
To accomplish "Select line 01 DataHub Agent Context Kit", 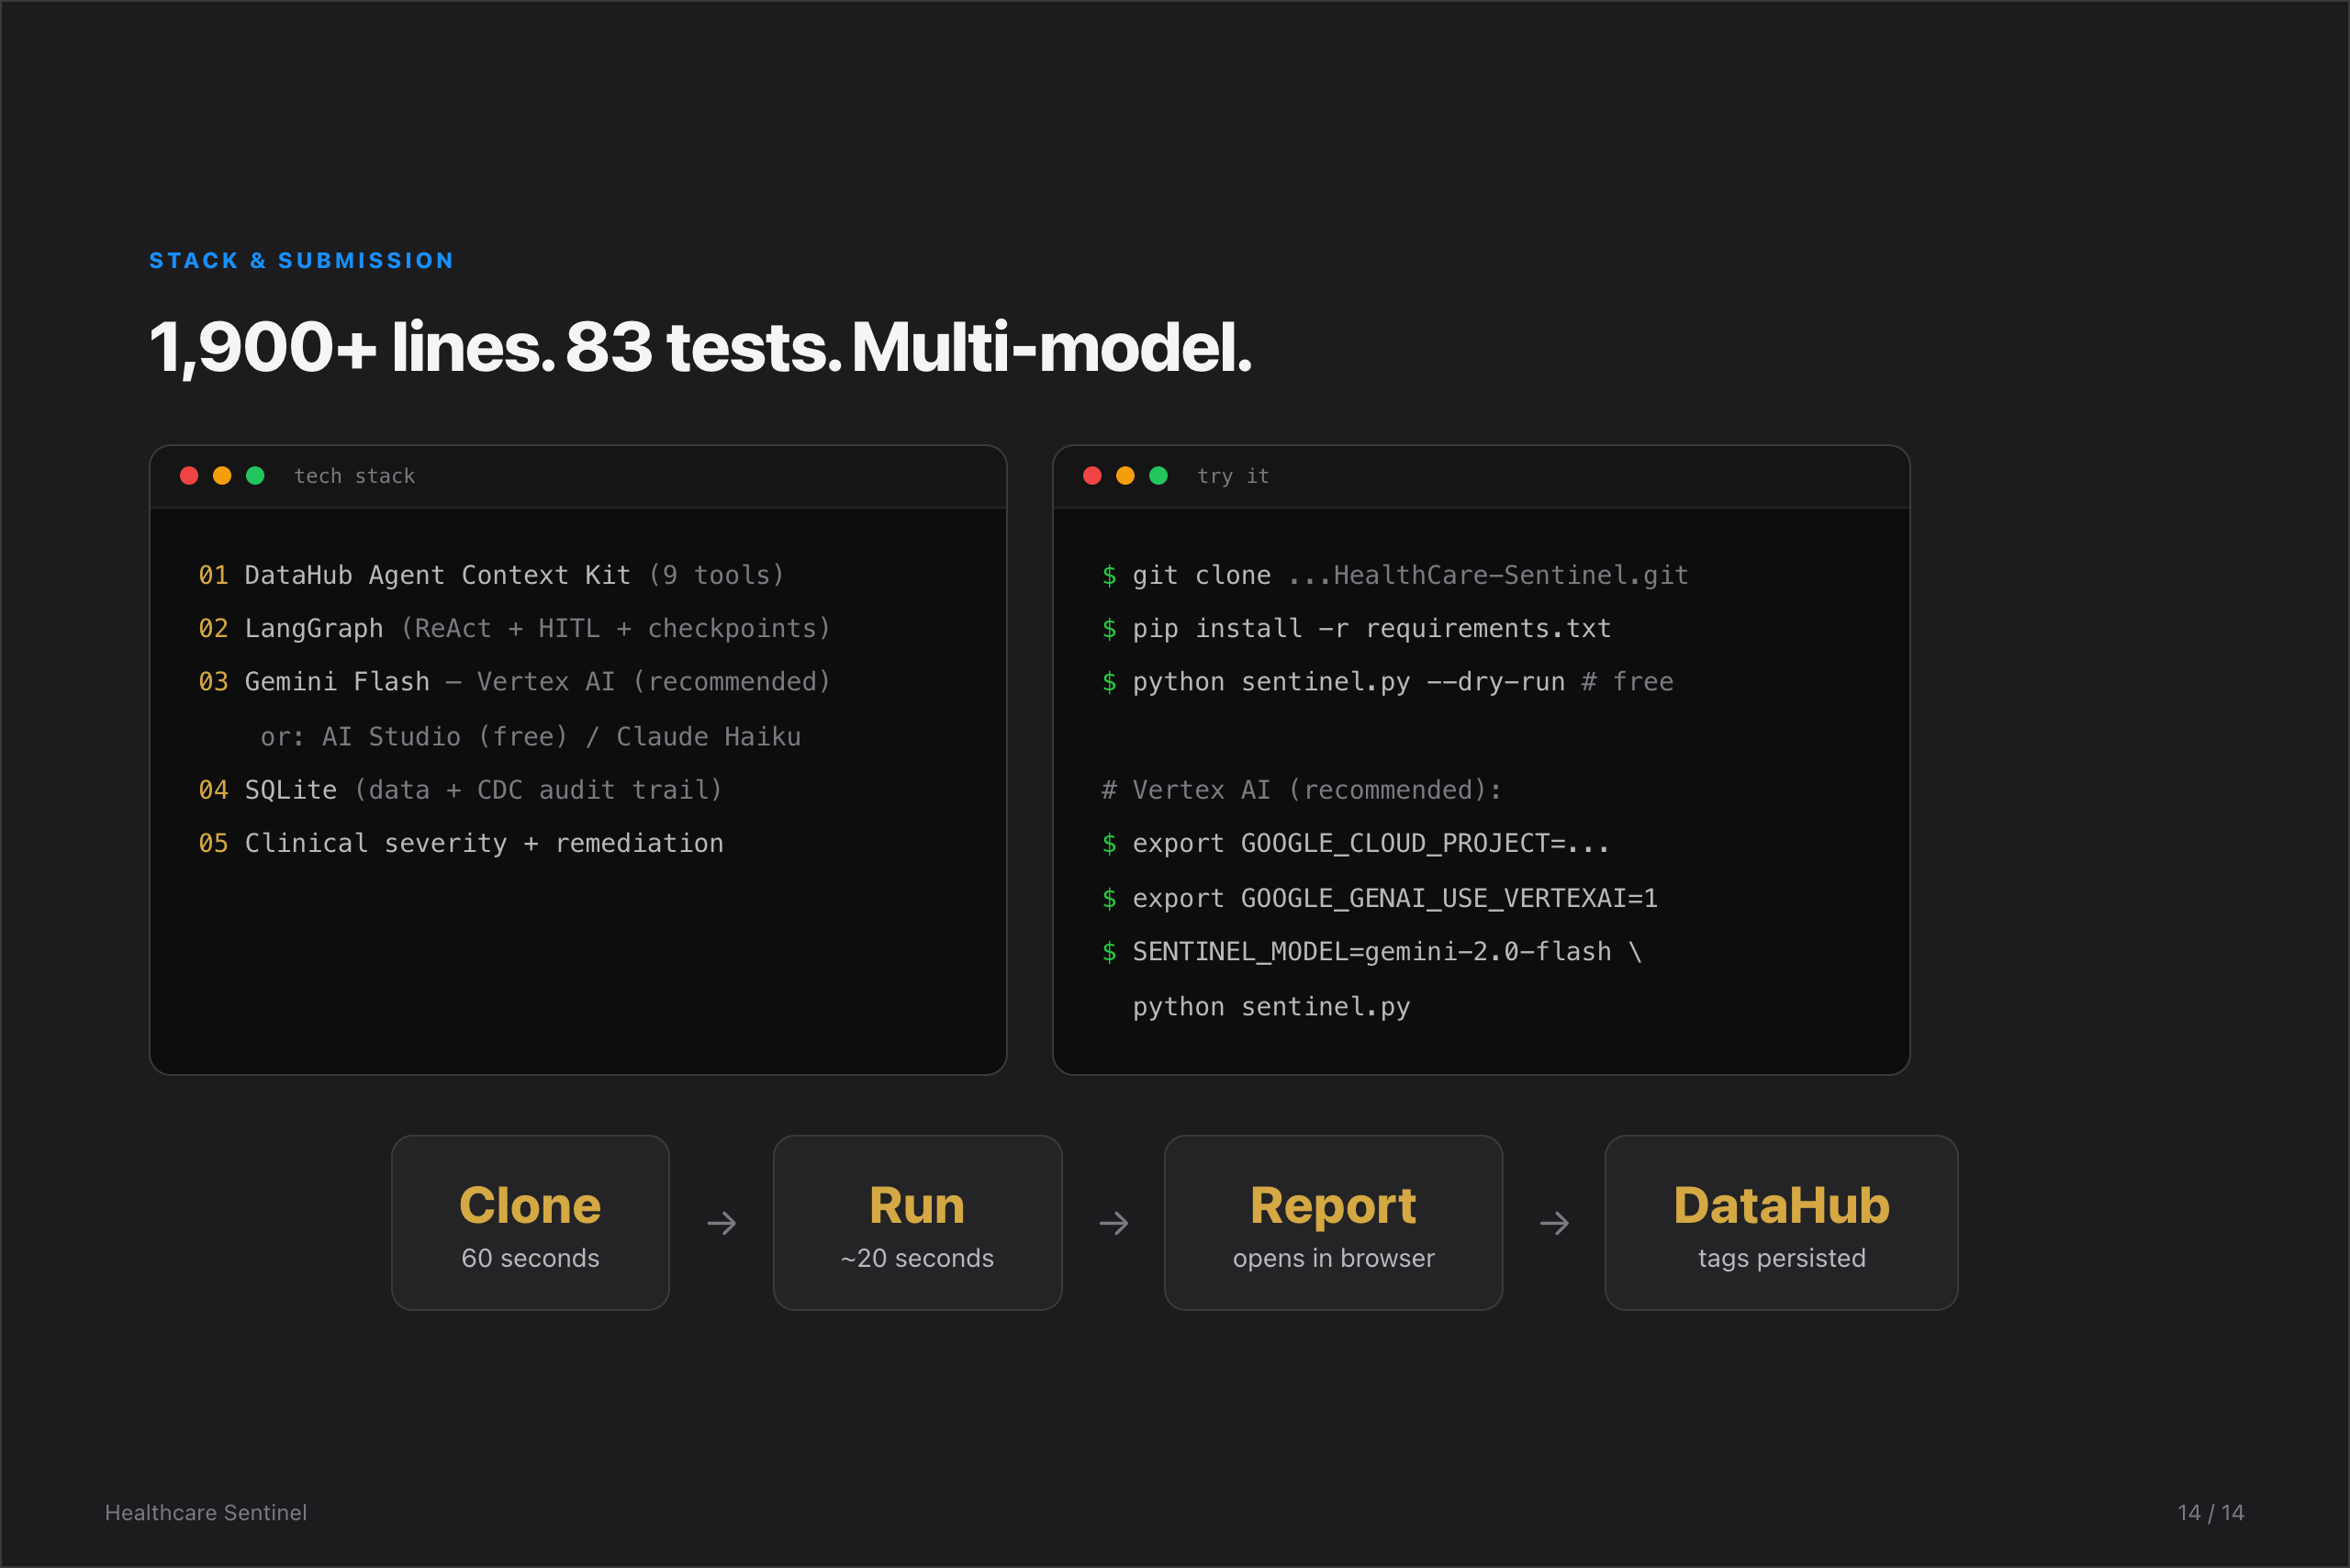I will click(491, 575).
